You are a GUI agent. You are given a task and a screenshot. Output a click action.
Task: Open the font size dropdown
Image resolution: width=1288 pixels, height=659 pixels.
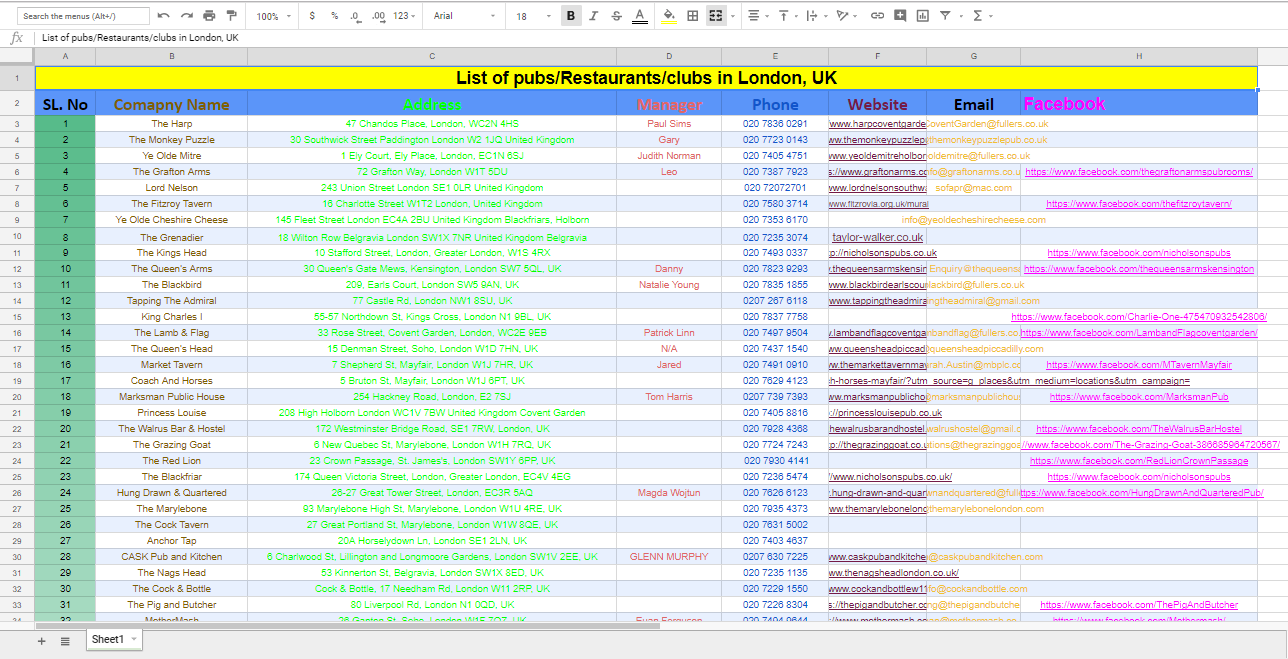(530, 15)
